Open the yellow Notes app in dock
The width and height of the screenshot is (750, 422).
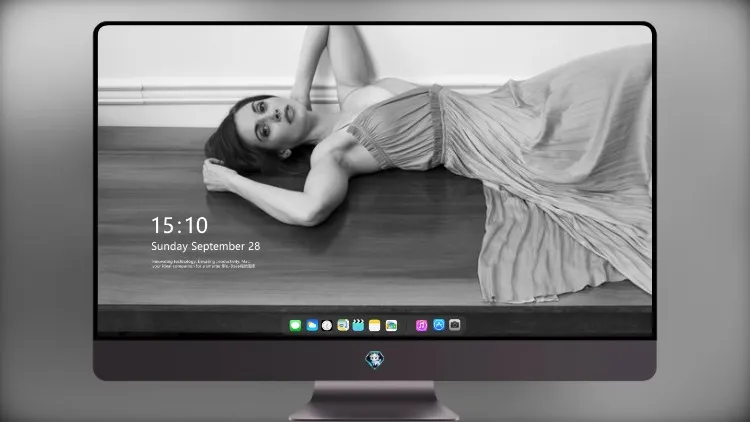375,326
